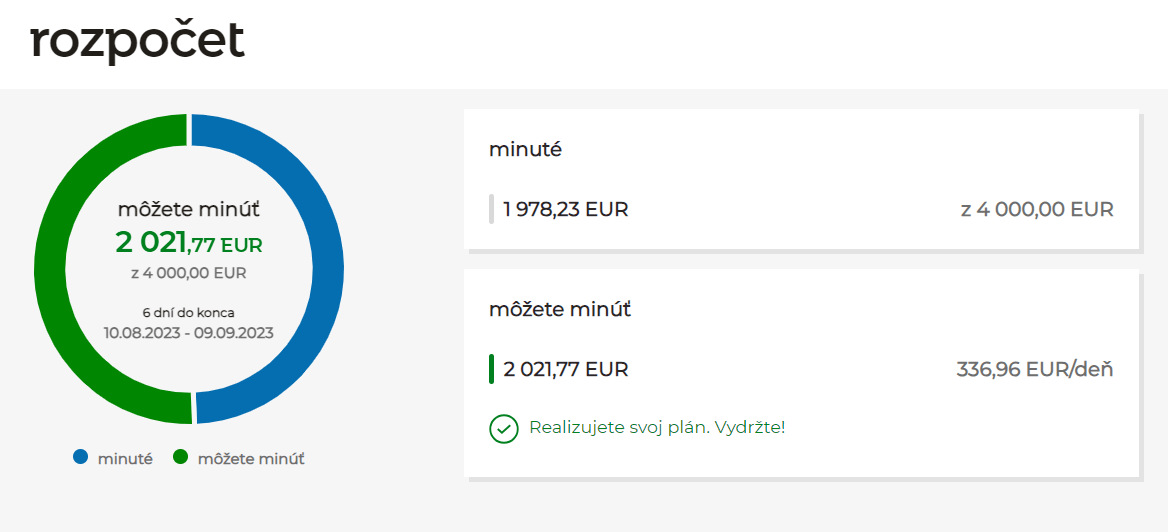Click the z 4 000,00 EUR limit in minuté card
This screenshot has height=532, width=1168.
pyautogui.click(x=1037, y=209)
